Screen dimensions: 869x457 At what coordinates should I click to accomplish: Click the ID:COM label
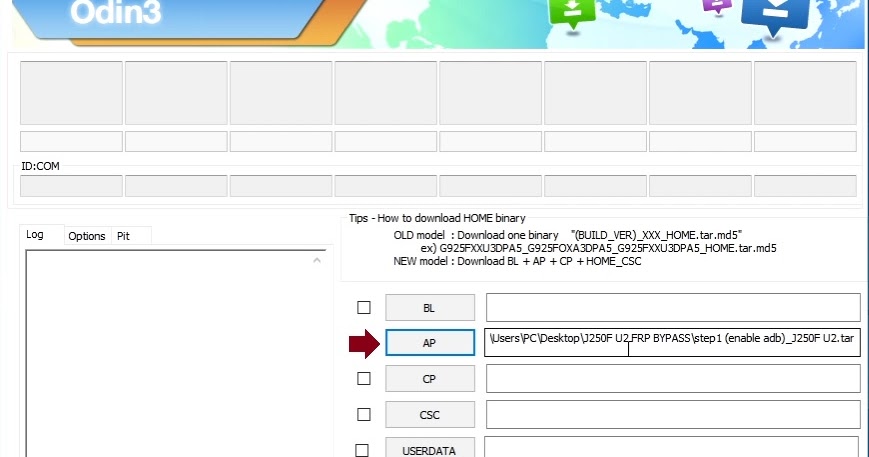coord(40,166)
